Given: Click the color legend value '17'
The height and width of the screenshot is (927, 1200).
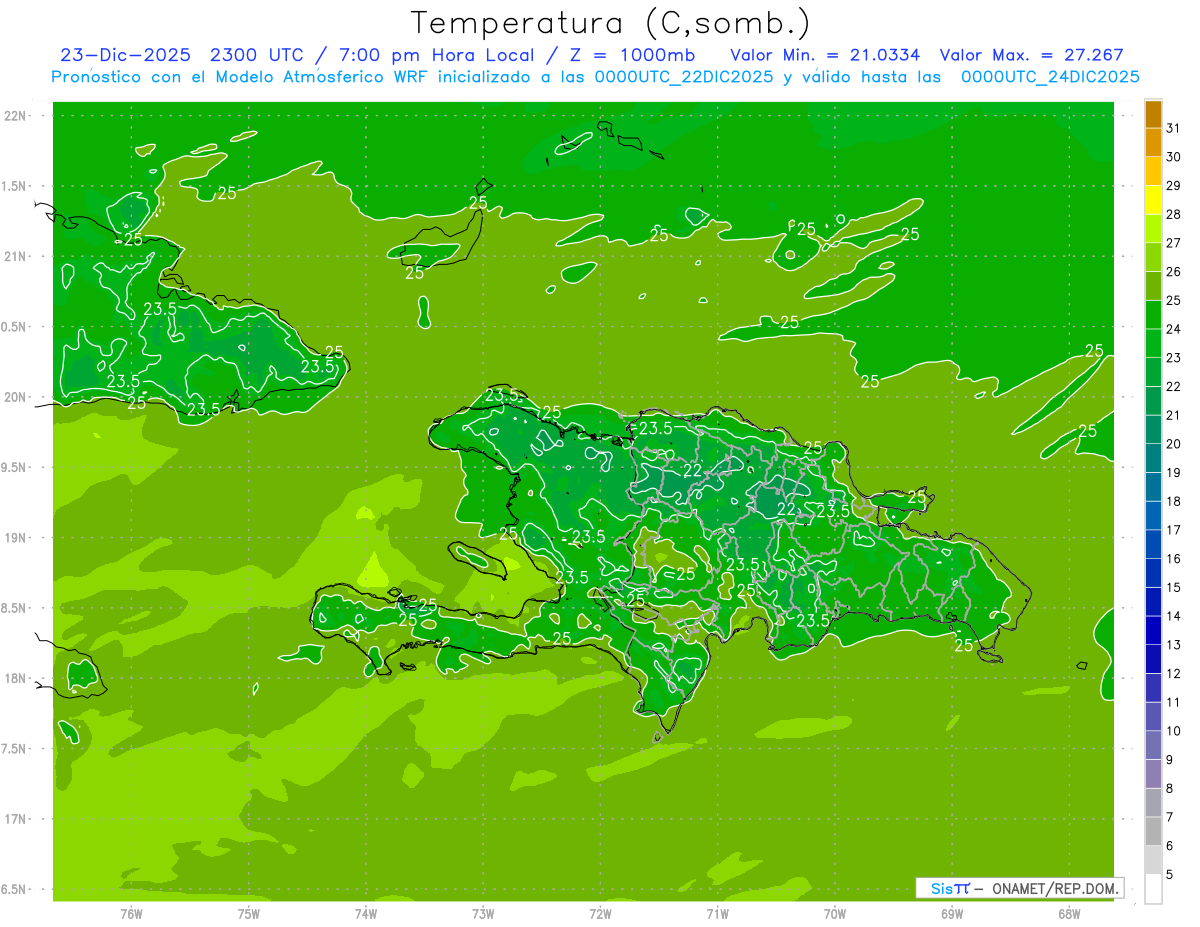Looking at the screenshot, I should (1174, 530).
